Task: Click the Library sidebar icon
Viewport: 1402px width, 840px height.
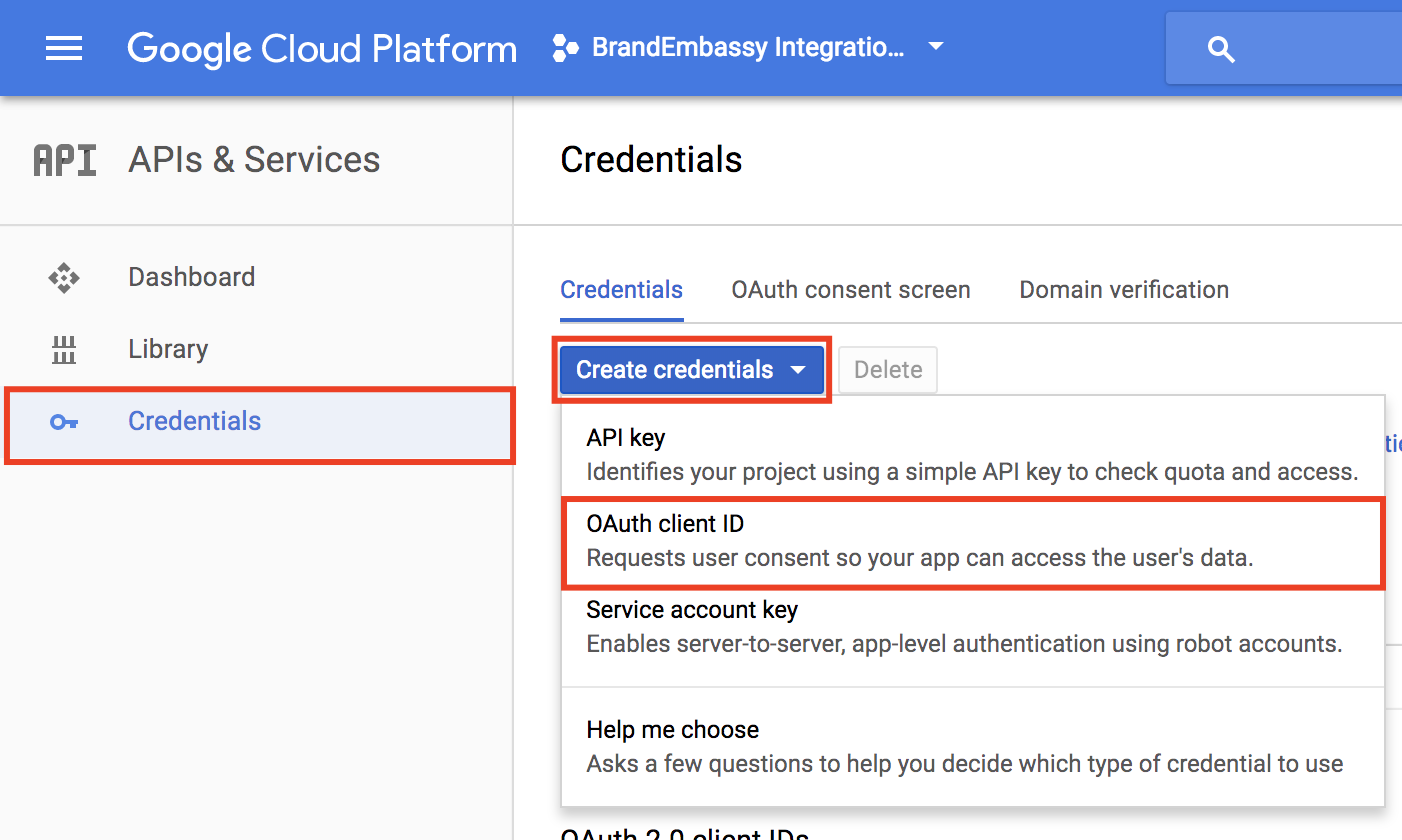Action: tap(64, 350)
